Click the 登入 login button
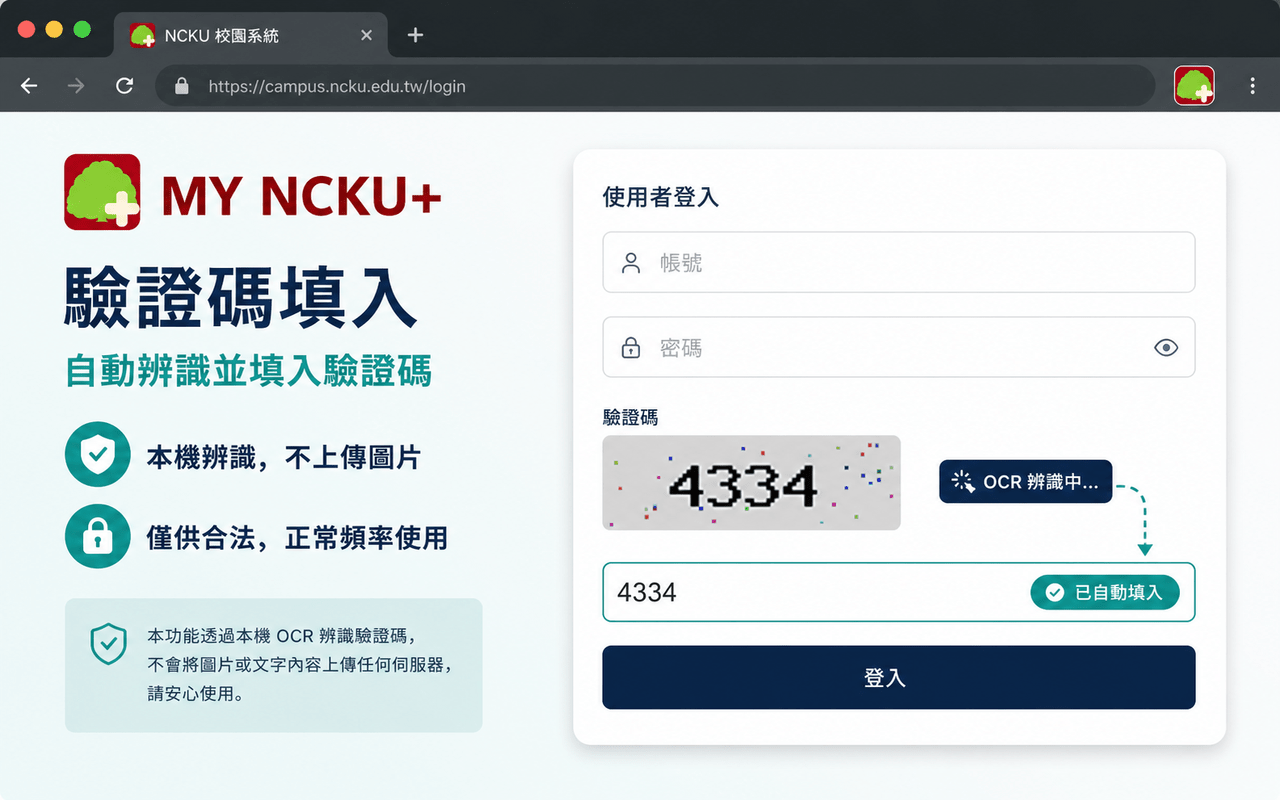The width and height of the screenshot is (1280, 800). coord(898,677)
